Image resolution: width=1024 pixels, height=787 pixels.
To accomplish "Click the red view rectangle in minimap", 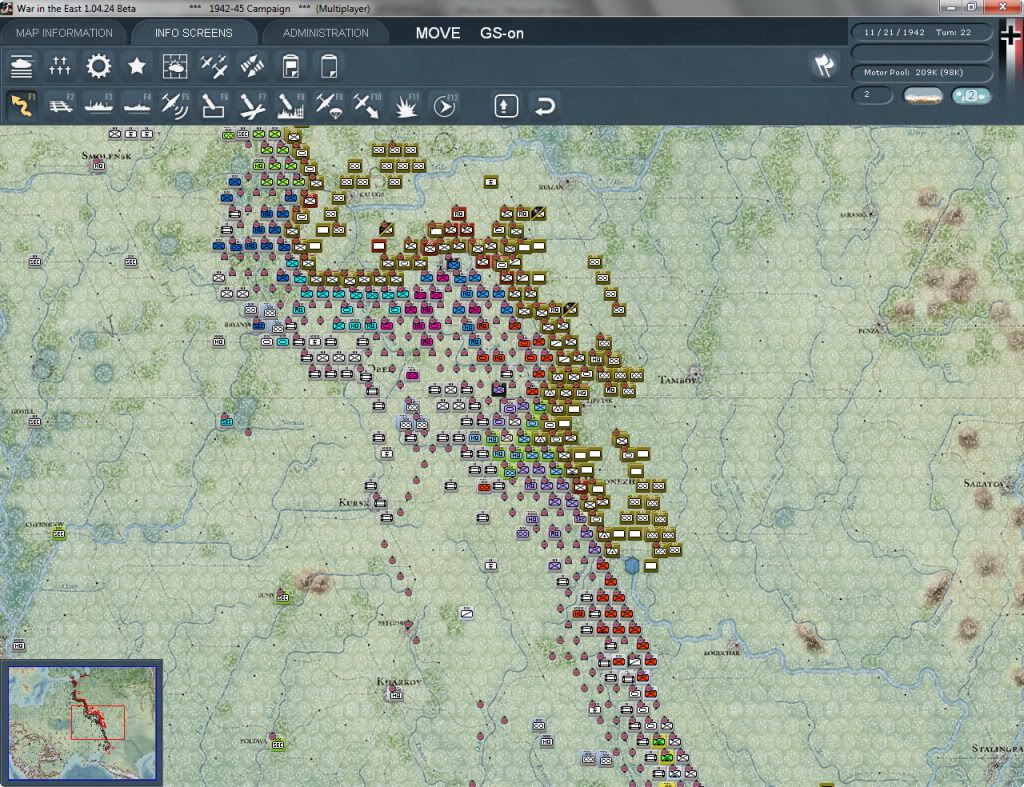I will [x=97, y=722].
